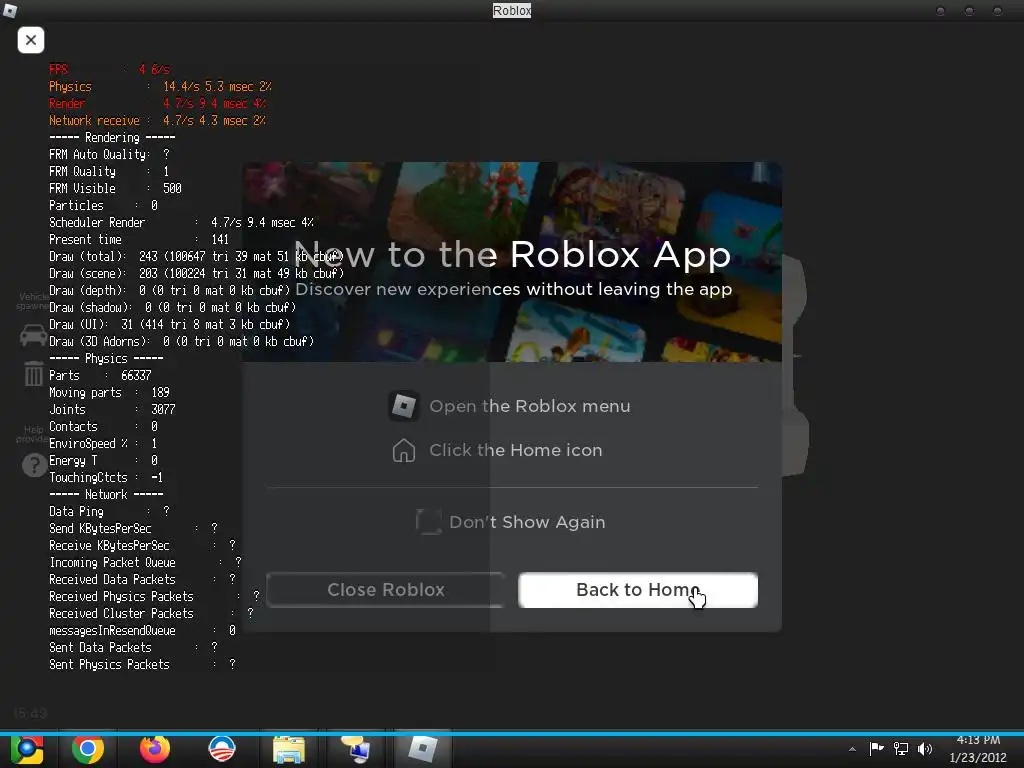This screenshot has height=768, width=1024.
Task: Open the Obama logo app on taskbar
Action: point(221,750)
